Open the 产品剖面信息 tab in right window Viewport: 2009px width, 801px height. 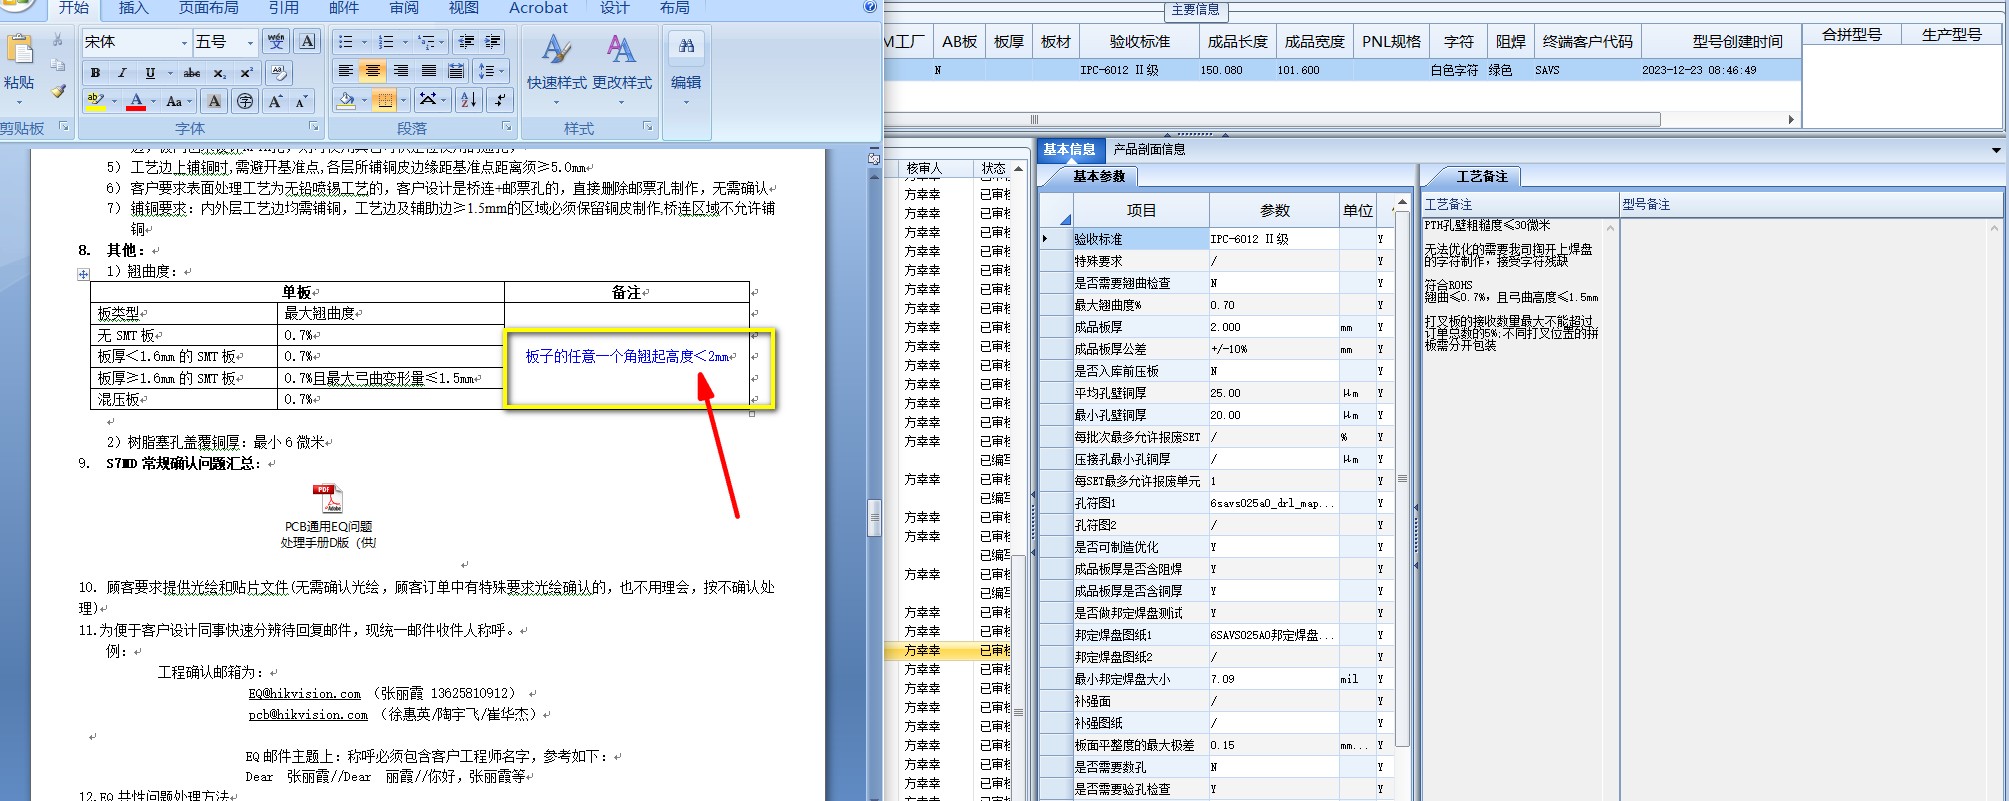[x=1149, y=149]
